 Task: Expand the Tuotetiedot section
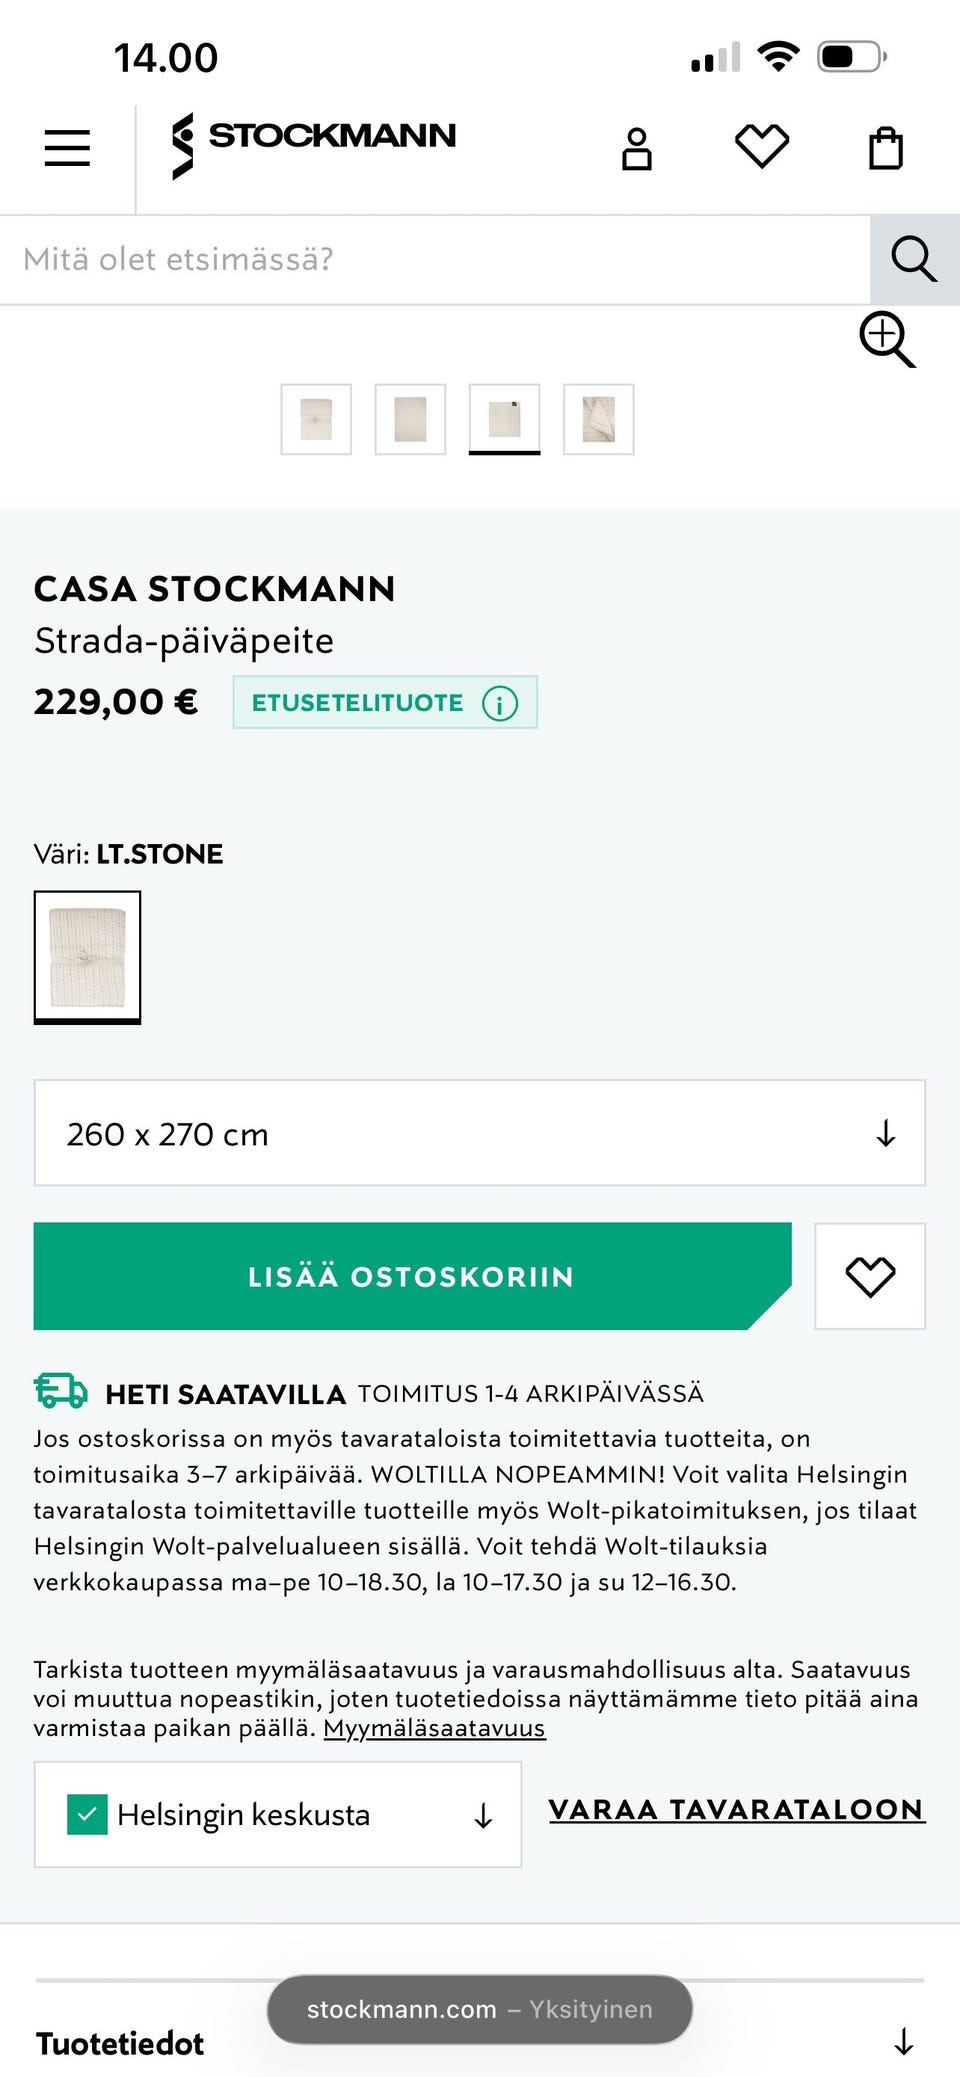pyautogui.click(x=903, y=2041)
